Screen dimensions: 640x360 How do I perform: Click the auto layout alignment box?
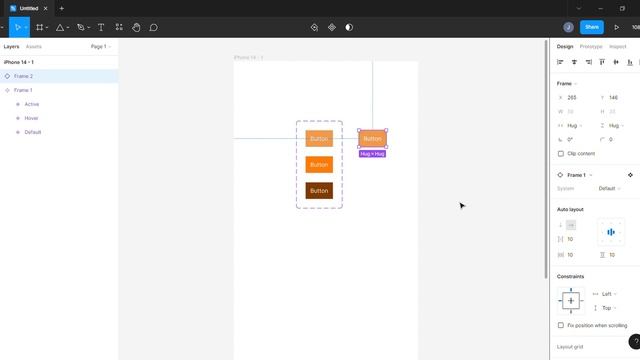pos(611,232)
